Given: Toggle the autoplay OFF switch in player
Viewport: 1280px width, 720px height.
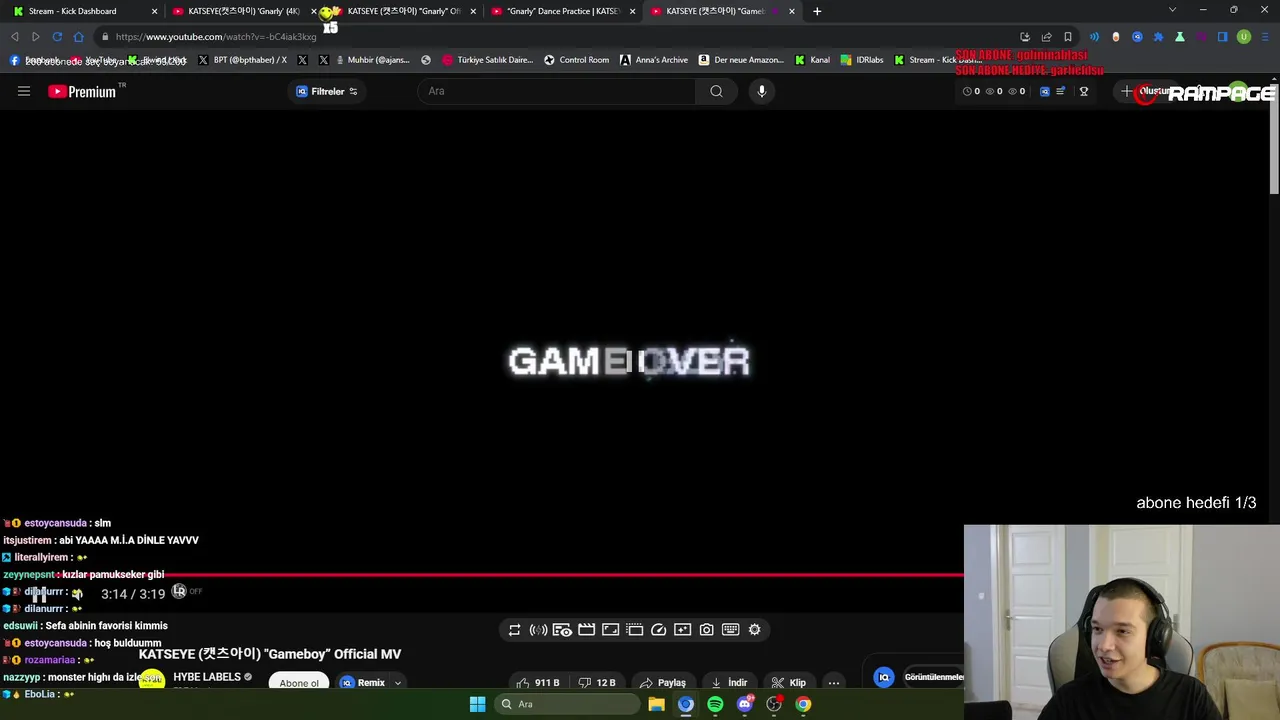Looking at the screenshot, I should pyautogui.click(x=186, y=591).
